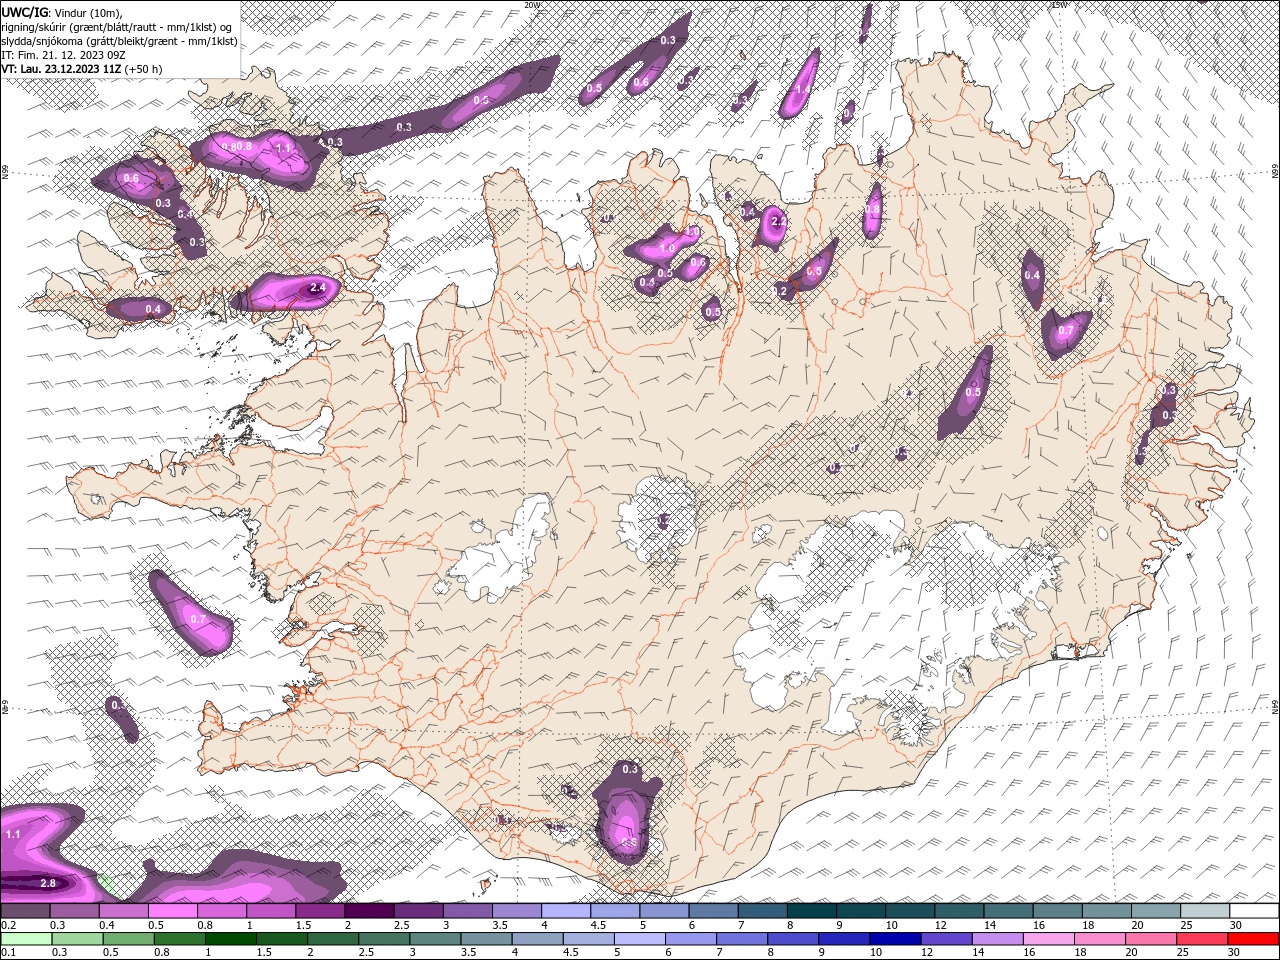Click the UWC/IG title text

coord(24,11)
